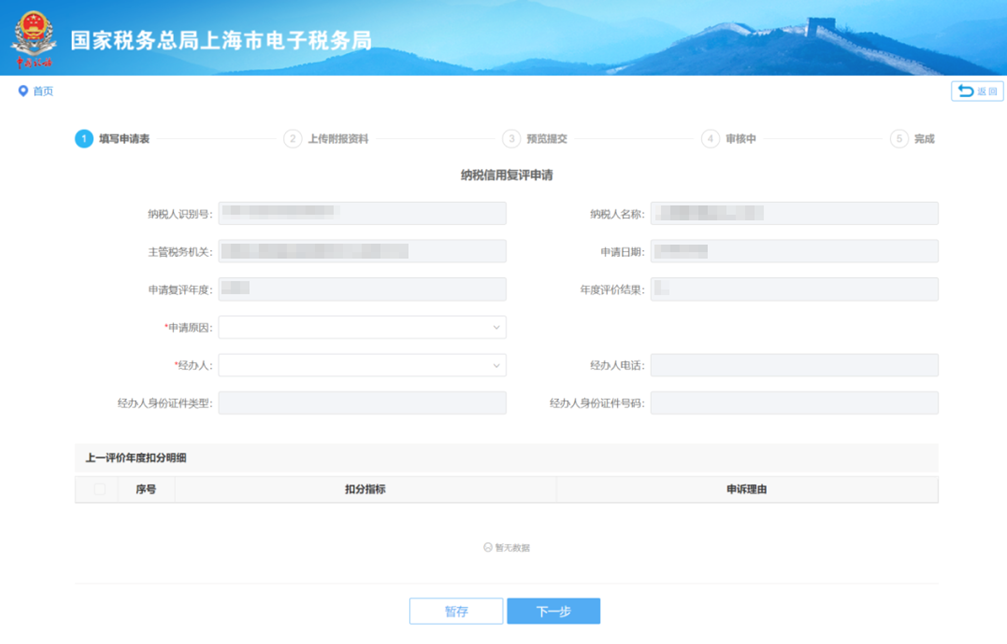Select step 3 预览提交

point(535,139)
